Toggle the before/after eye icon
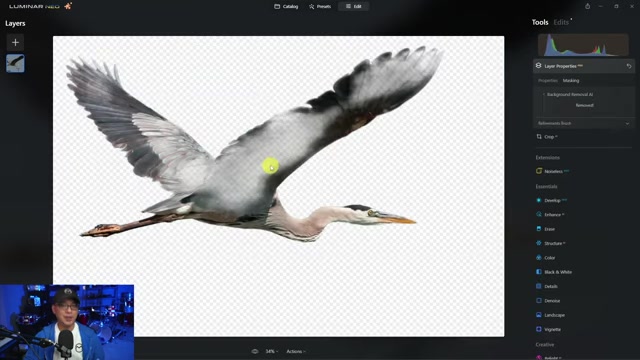Viewport: 640px width, 360px height. click(255, 351)
